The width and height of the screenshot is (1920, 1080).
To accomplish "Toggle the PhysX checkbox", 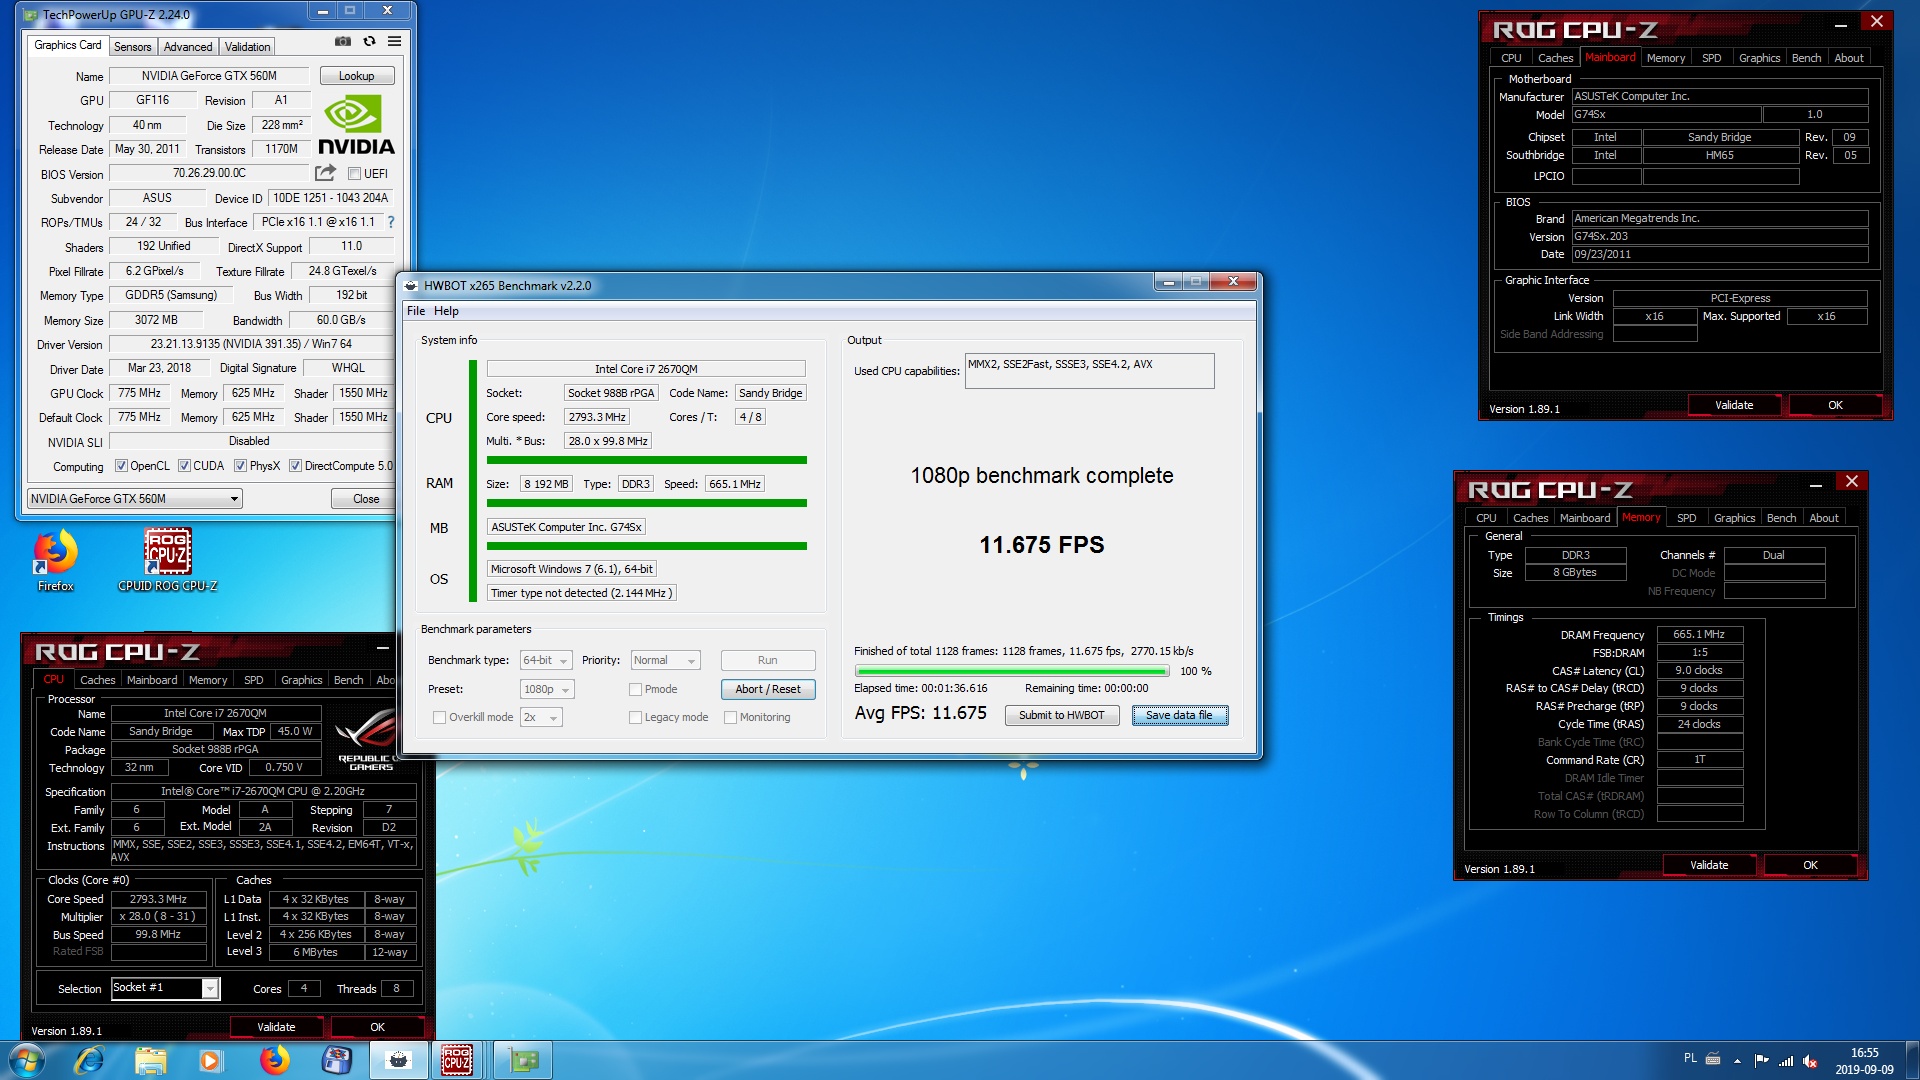I will (x=240, y=466).
